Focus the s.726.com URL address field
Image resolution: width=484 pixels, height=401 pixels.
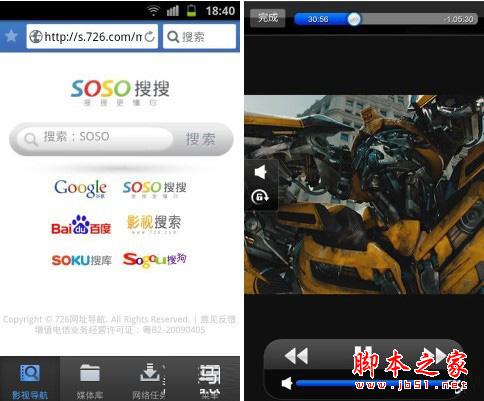point(92,36)
